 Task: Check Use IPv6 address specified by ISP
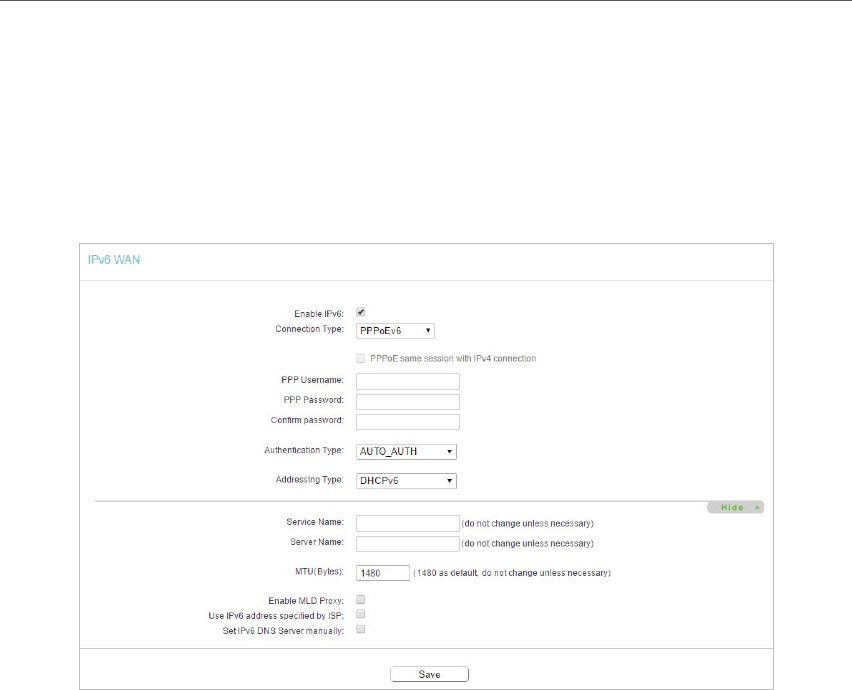(360, 614)
